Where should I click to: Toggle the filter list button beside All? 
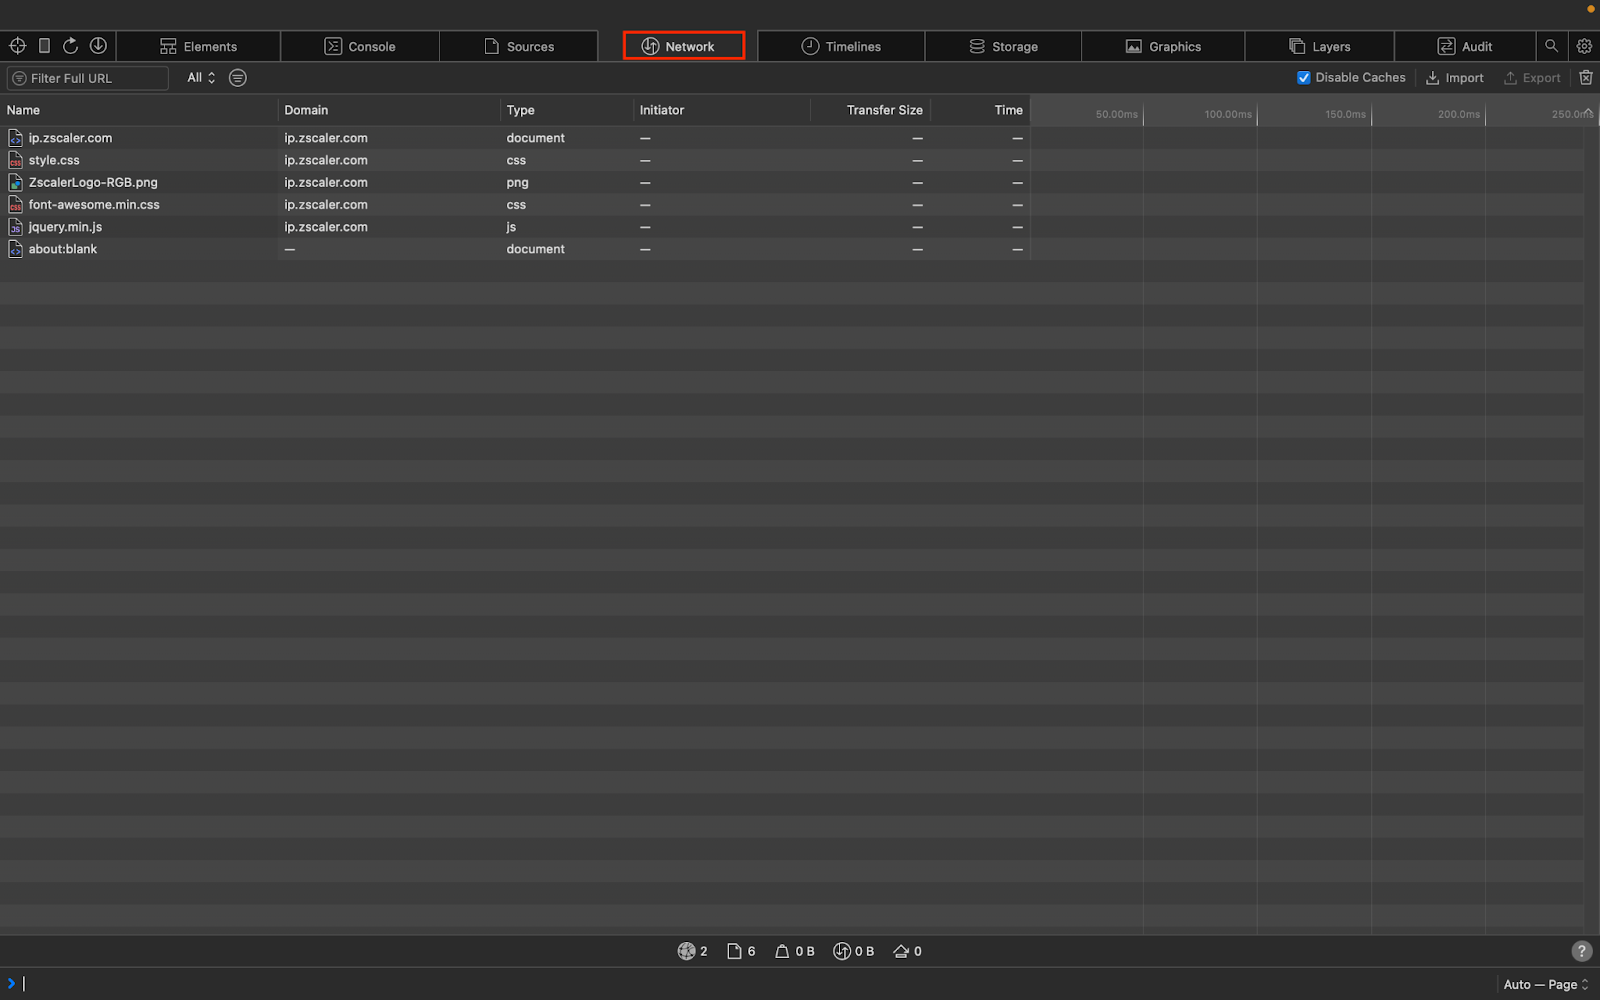coord(237,78)
